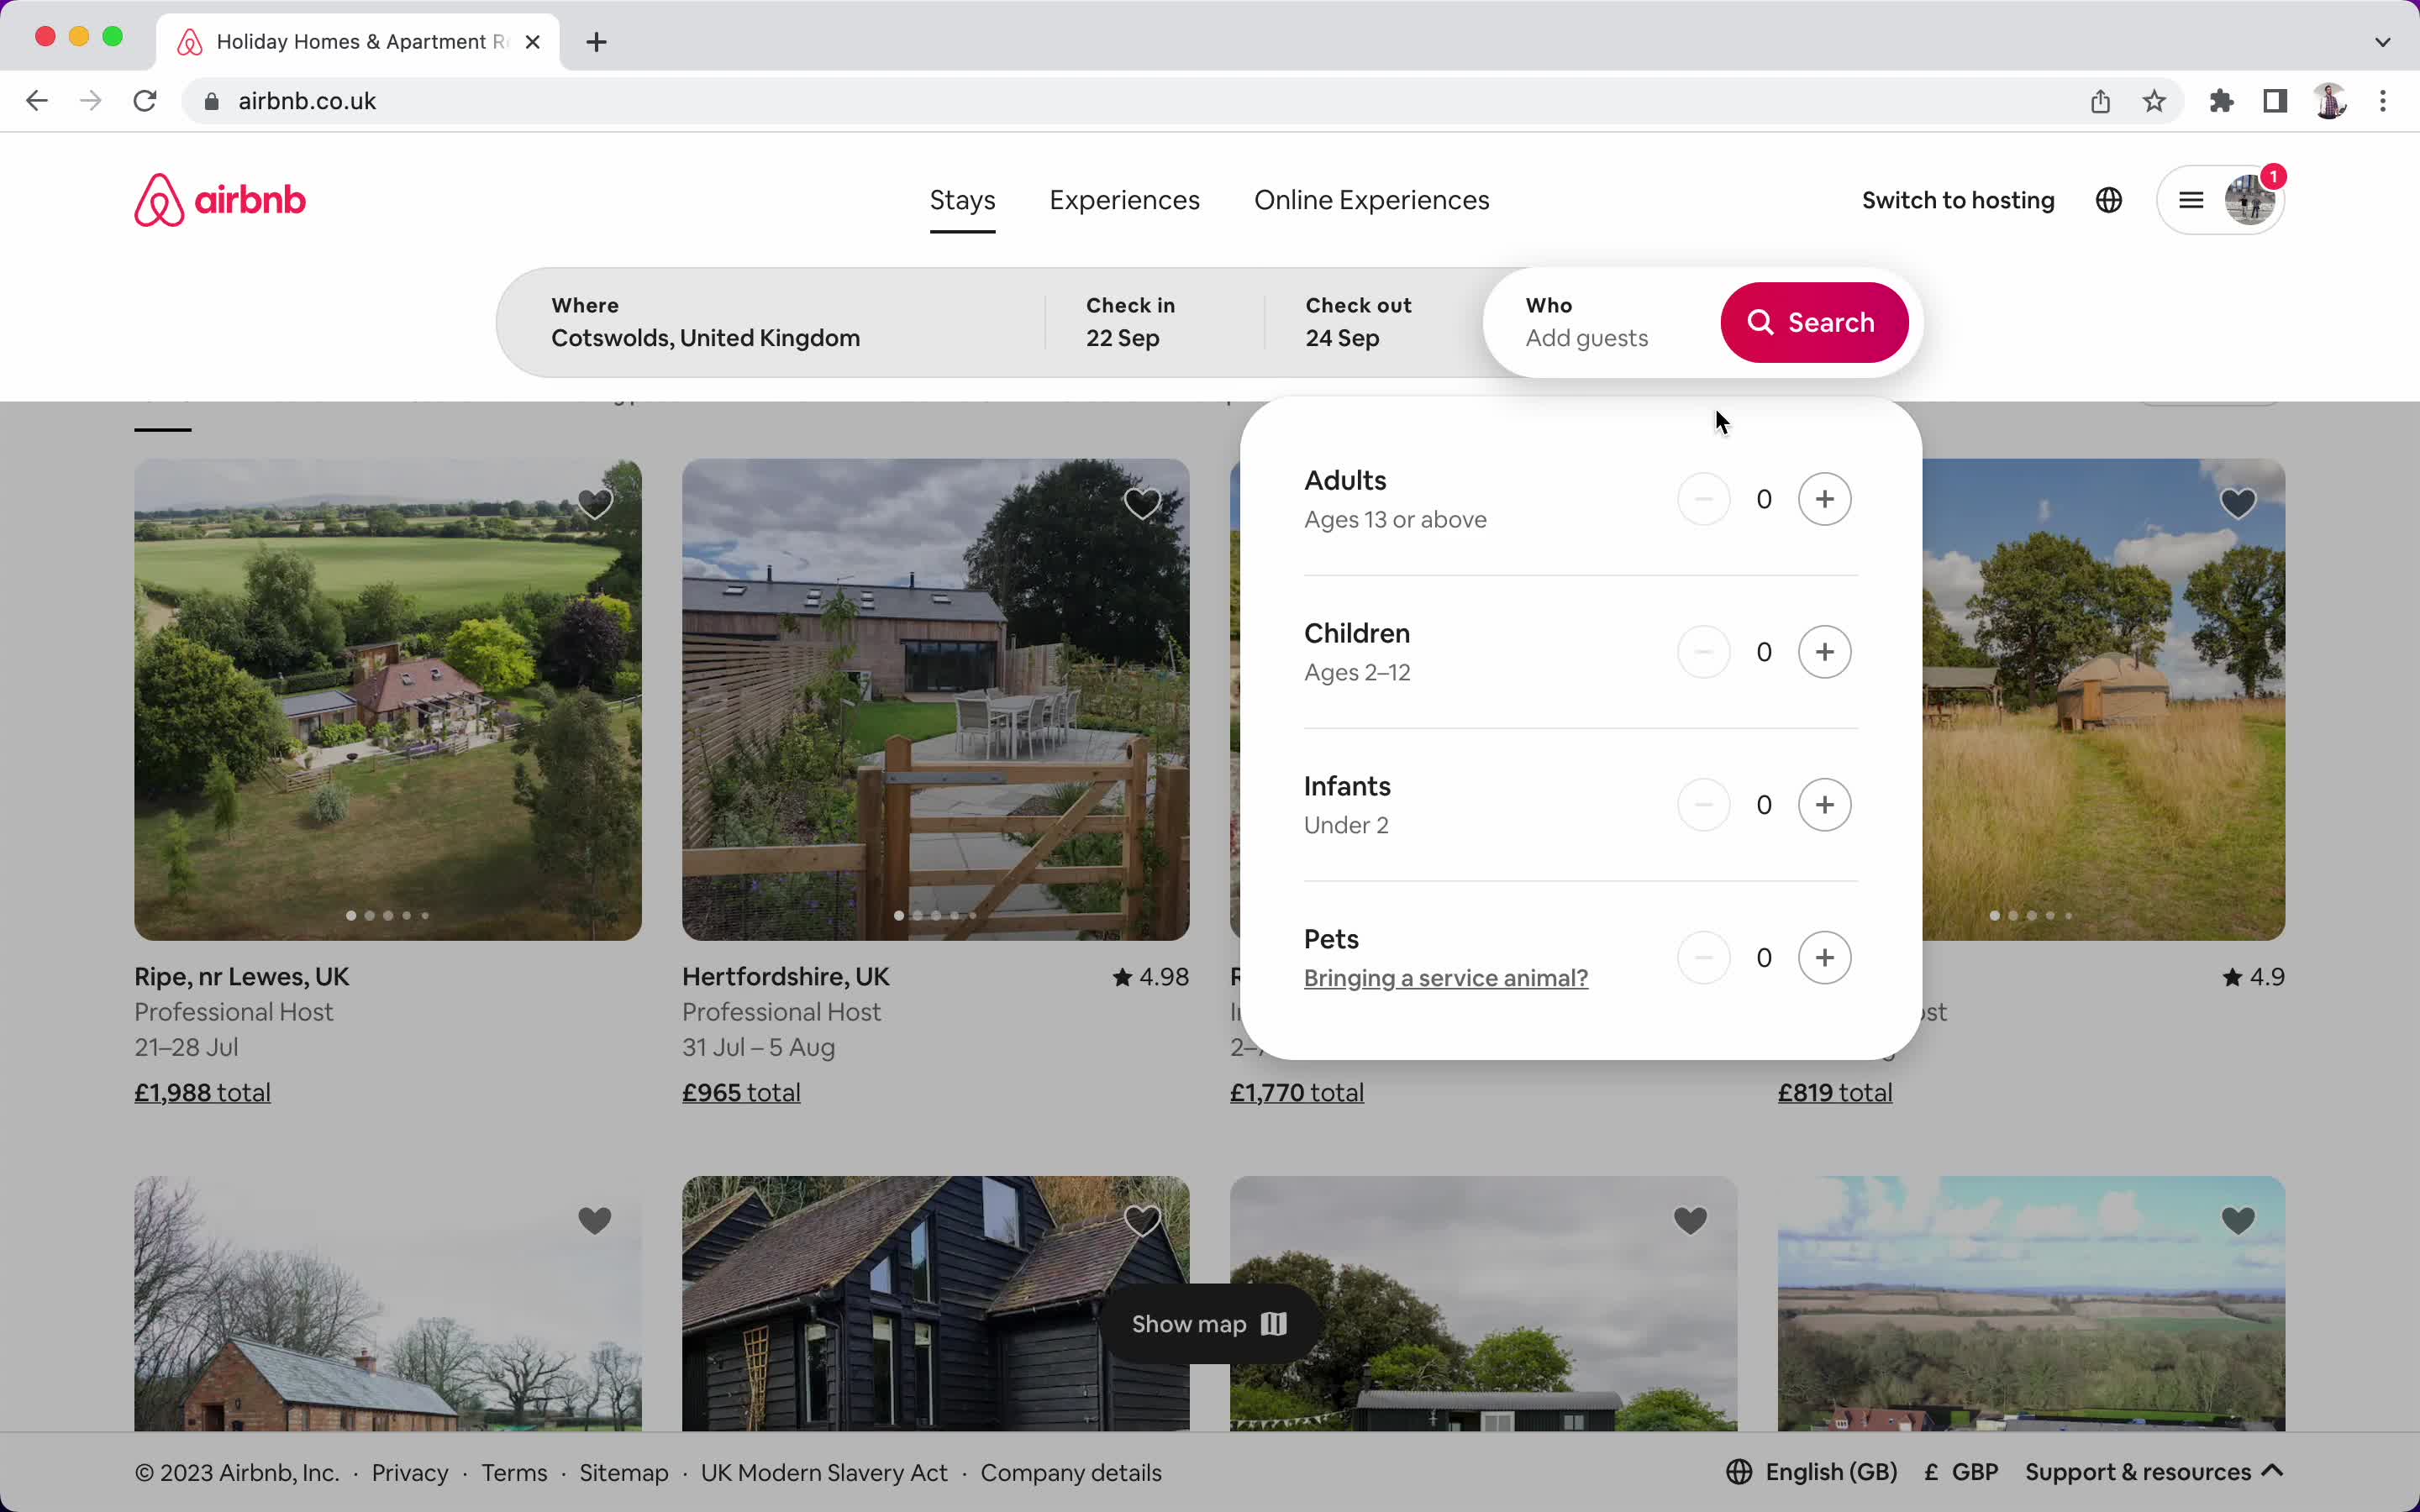Screen dimensions: 2420x1512
Task: Click Switch to hosting
Action: [1958, 200]
